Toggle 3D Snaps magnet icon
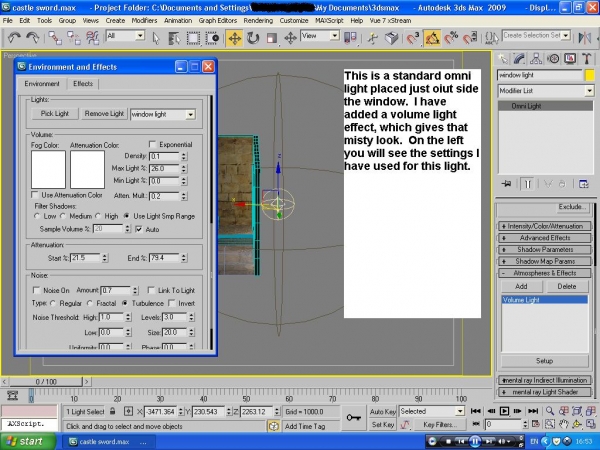 (x=412, y=38)
